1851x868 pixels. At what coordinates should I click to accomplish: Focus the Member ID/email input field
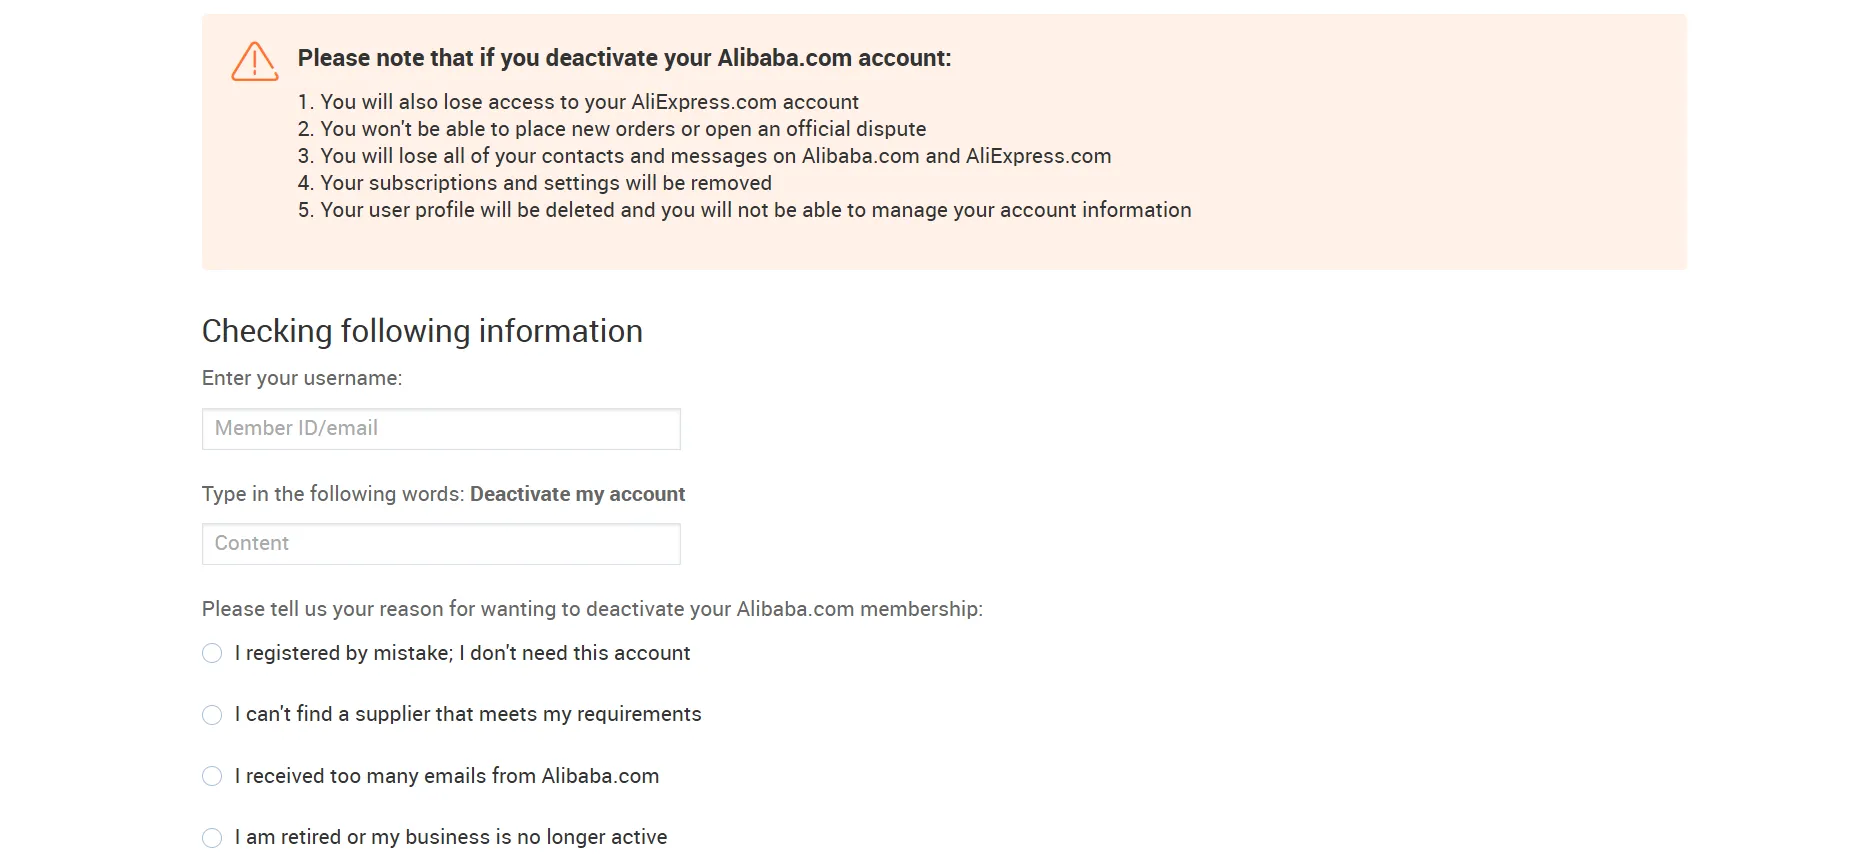point(441,429)
